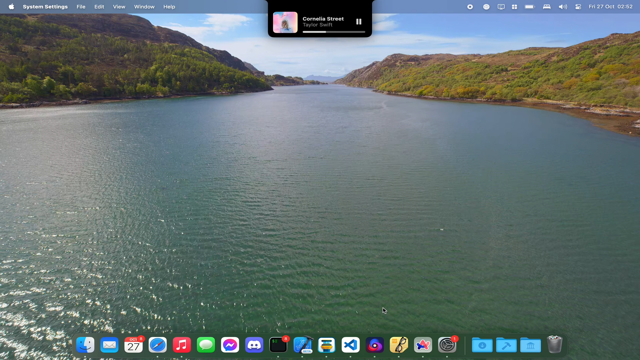This screenshot has height=360, width=640.
Task: Open the Edit menu
Action: point(99,7)
